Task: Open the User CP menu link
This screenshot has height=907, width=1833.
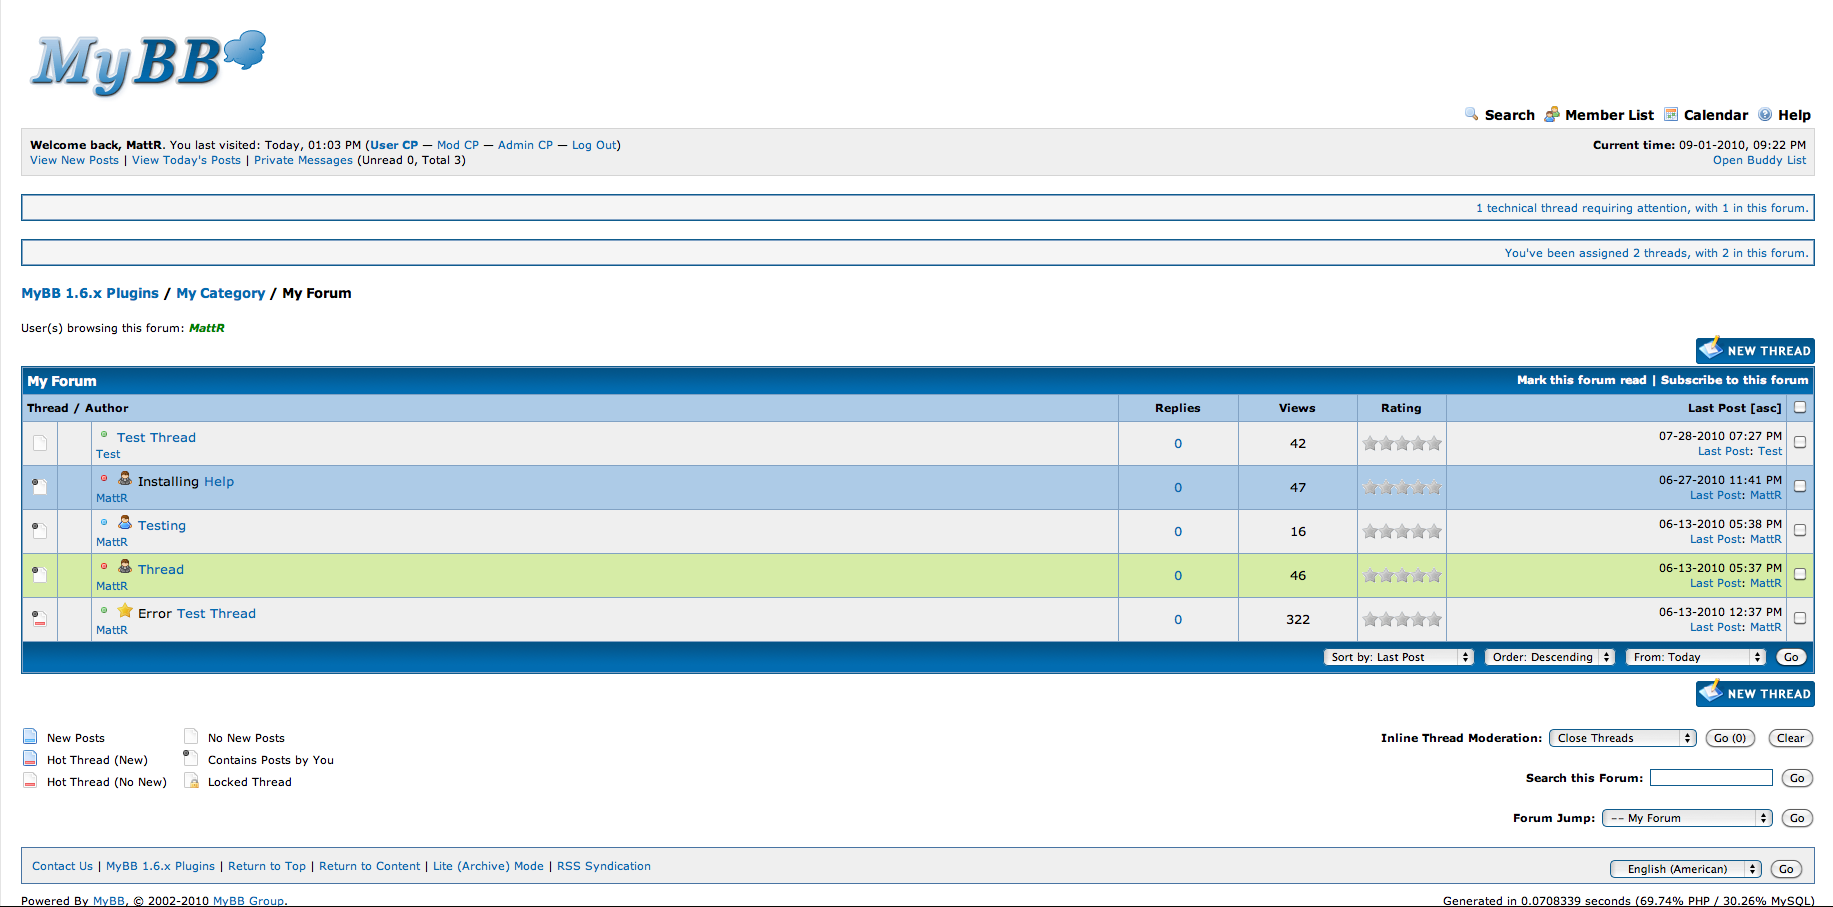Action: 394,145
